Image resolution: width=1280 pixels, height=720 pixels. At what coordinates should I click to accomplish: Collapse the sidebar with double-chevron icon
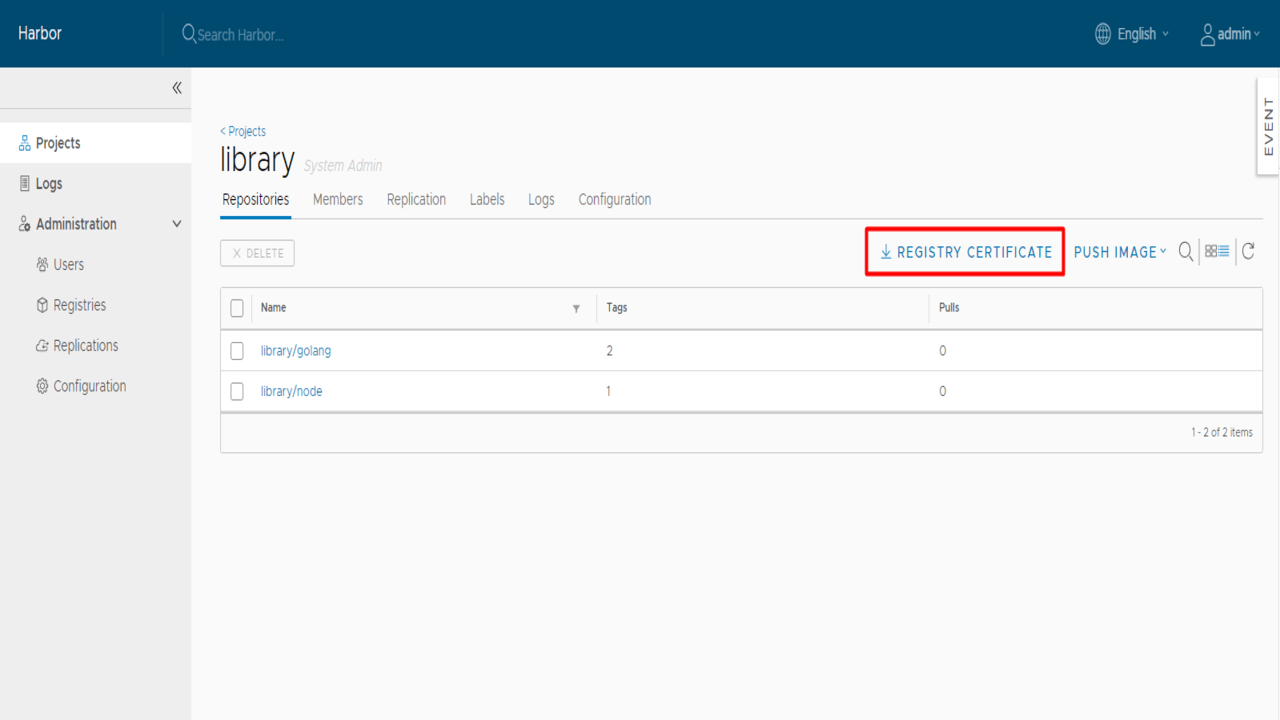pos(177,88)
